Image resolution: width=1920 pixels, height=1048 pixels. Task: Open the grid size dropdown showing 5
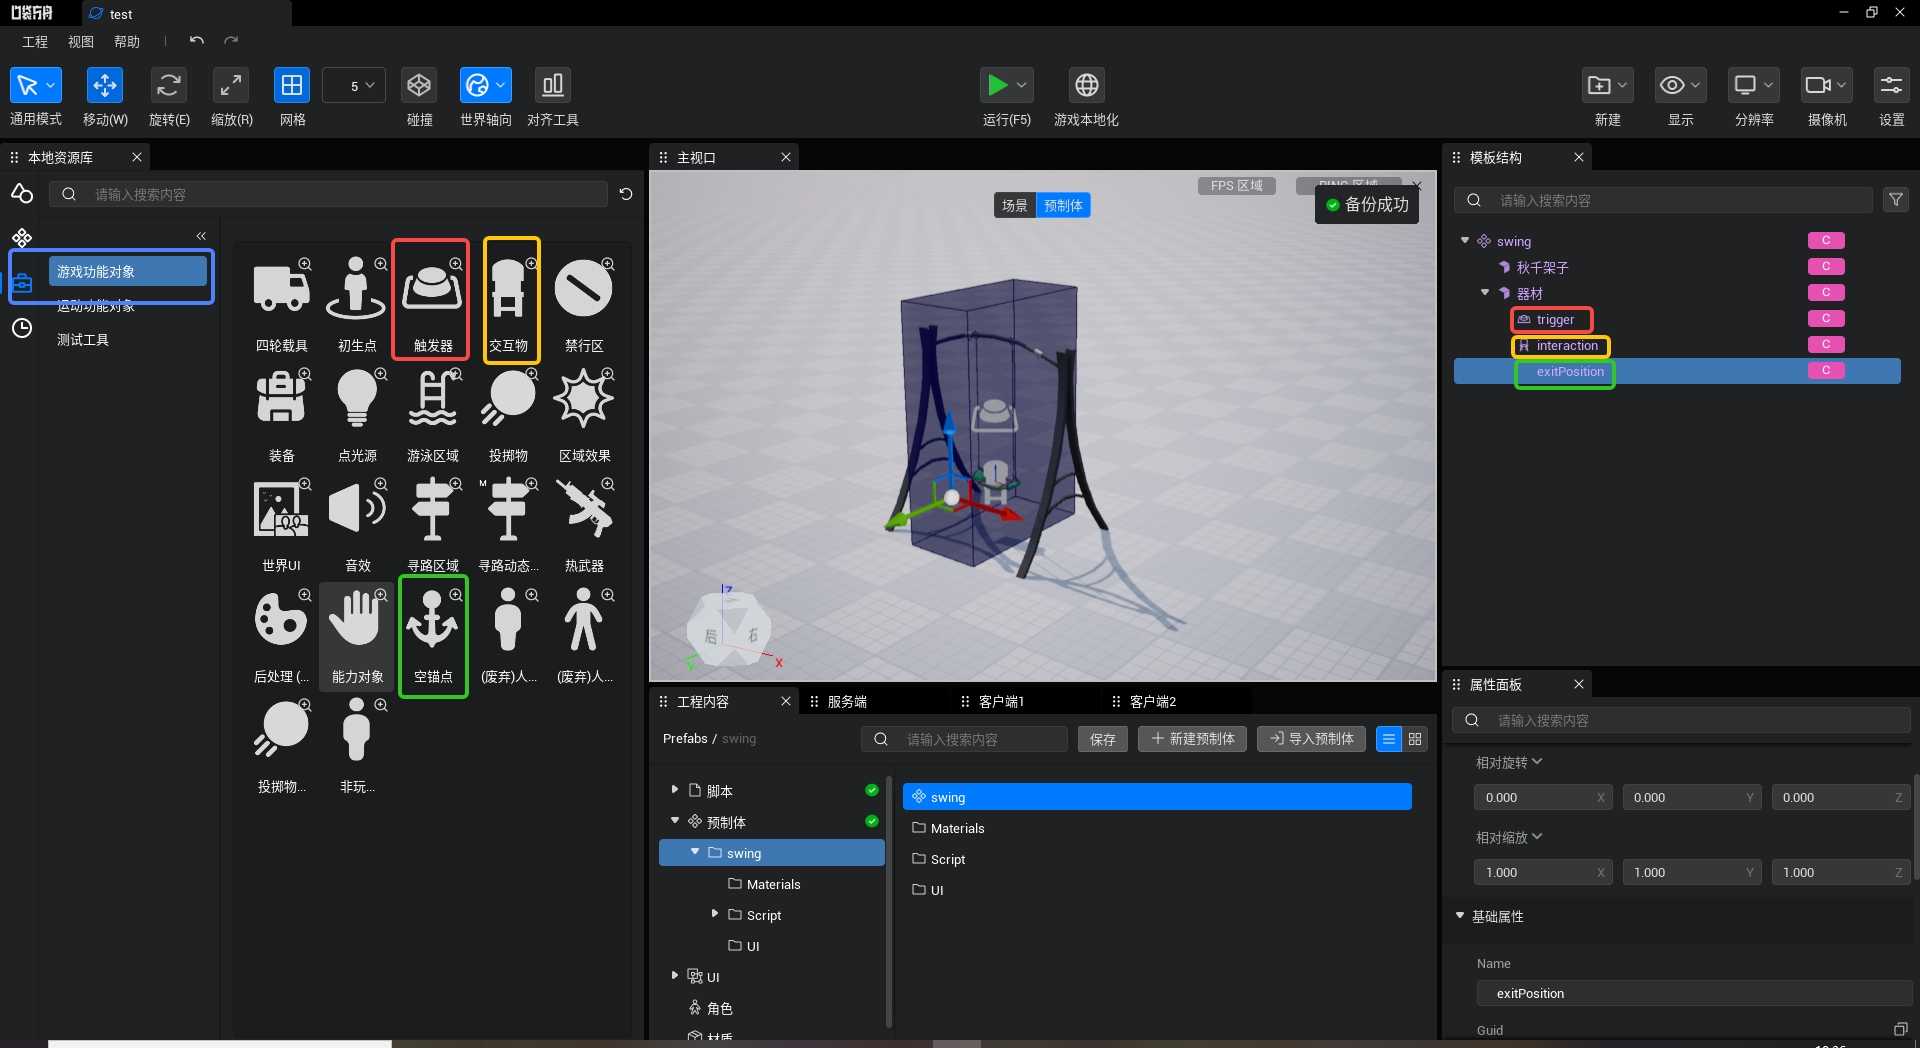click(354, 86)
